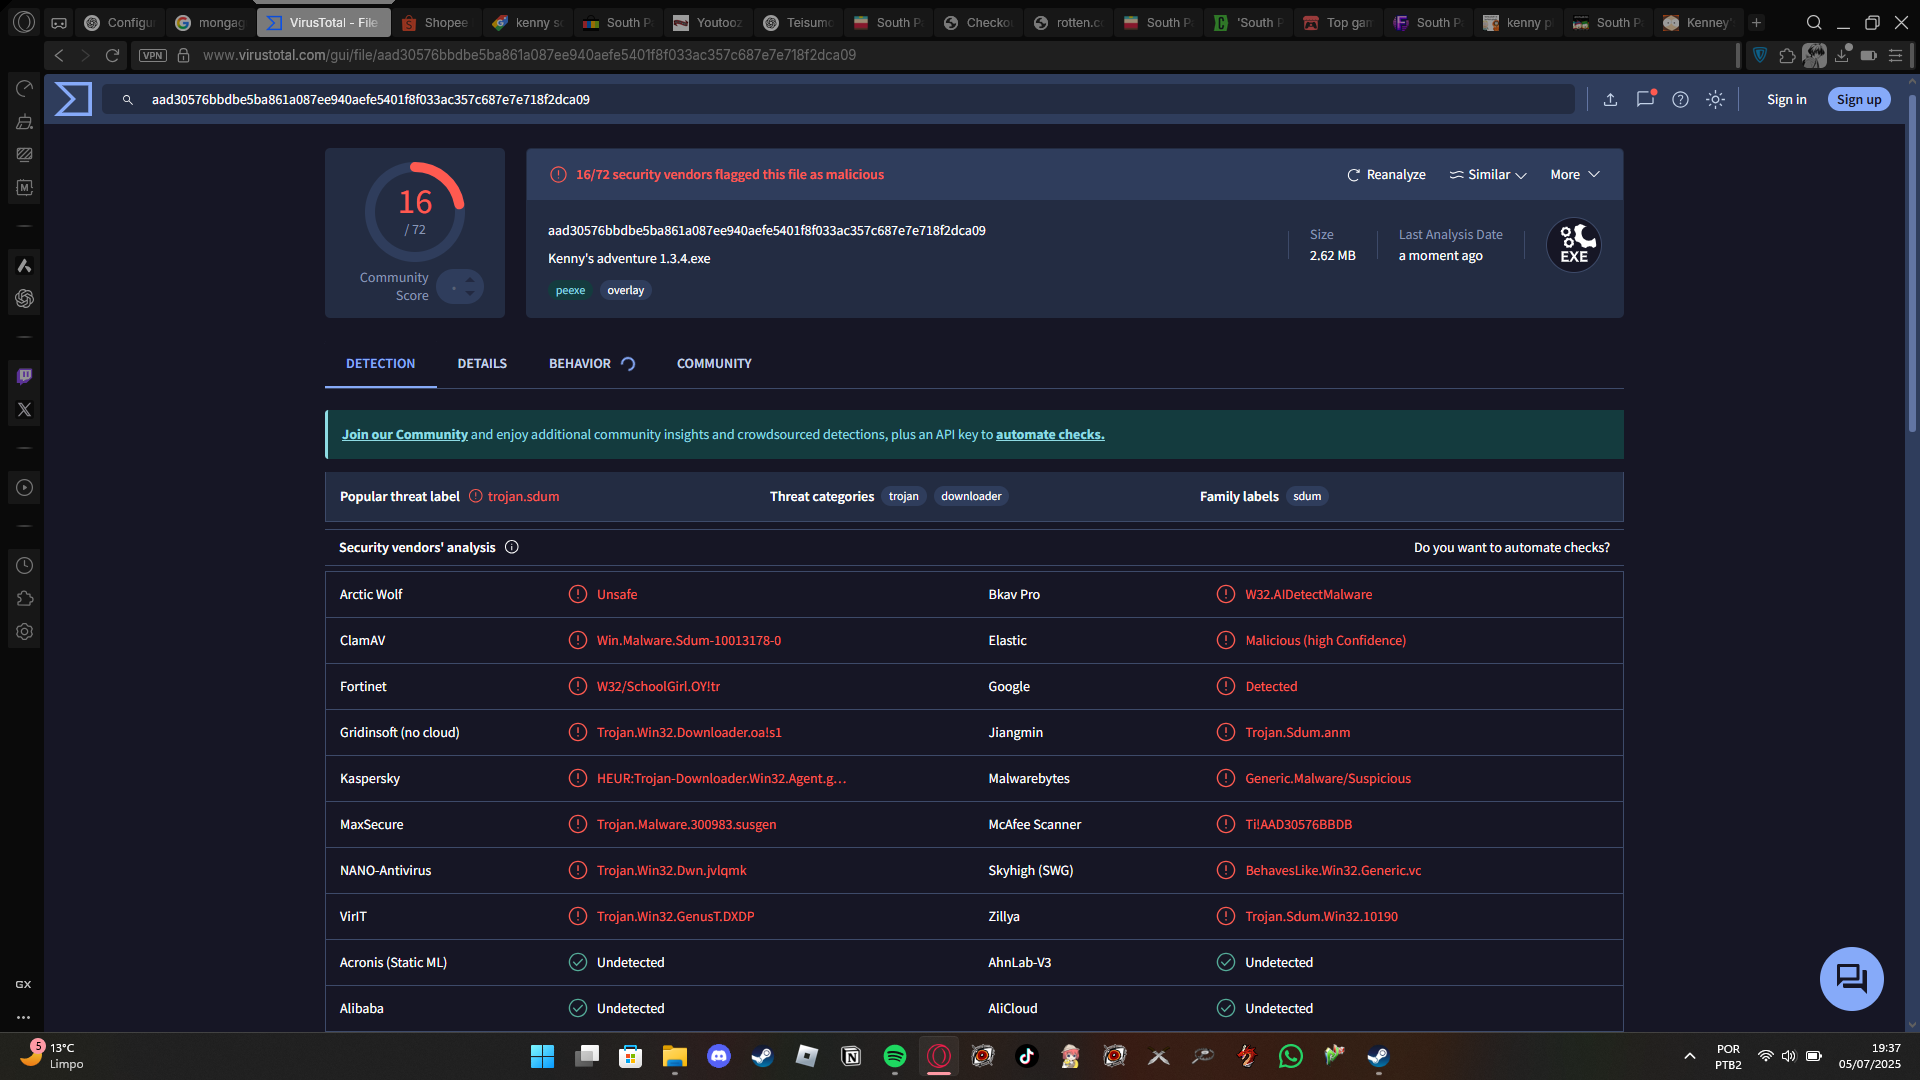1920x1080 pixels.
Task: Click community score vote toggle
Action: (x=460, y=287)
